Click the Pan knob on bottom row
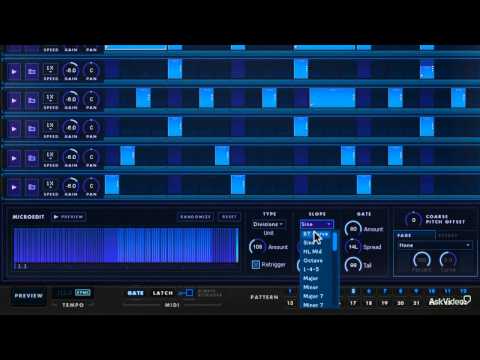Image resolution: width=480 pixels, height=360 pixels. (x=91, y=186)
